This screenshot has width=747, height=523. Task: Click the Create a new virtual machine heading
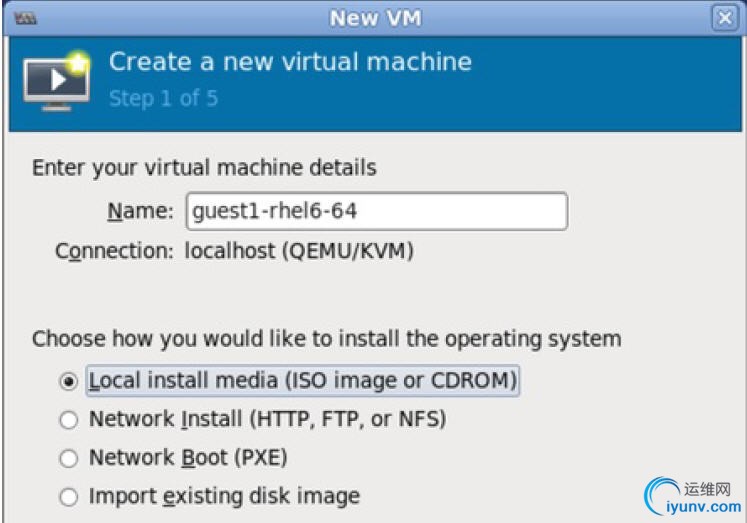290,62
